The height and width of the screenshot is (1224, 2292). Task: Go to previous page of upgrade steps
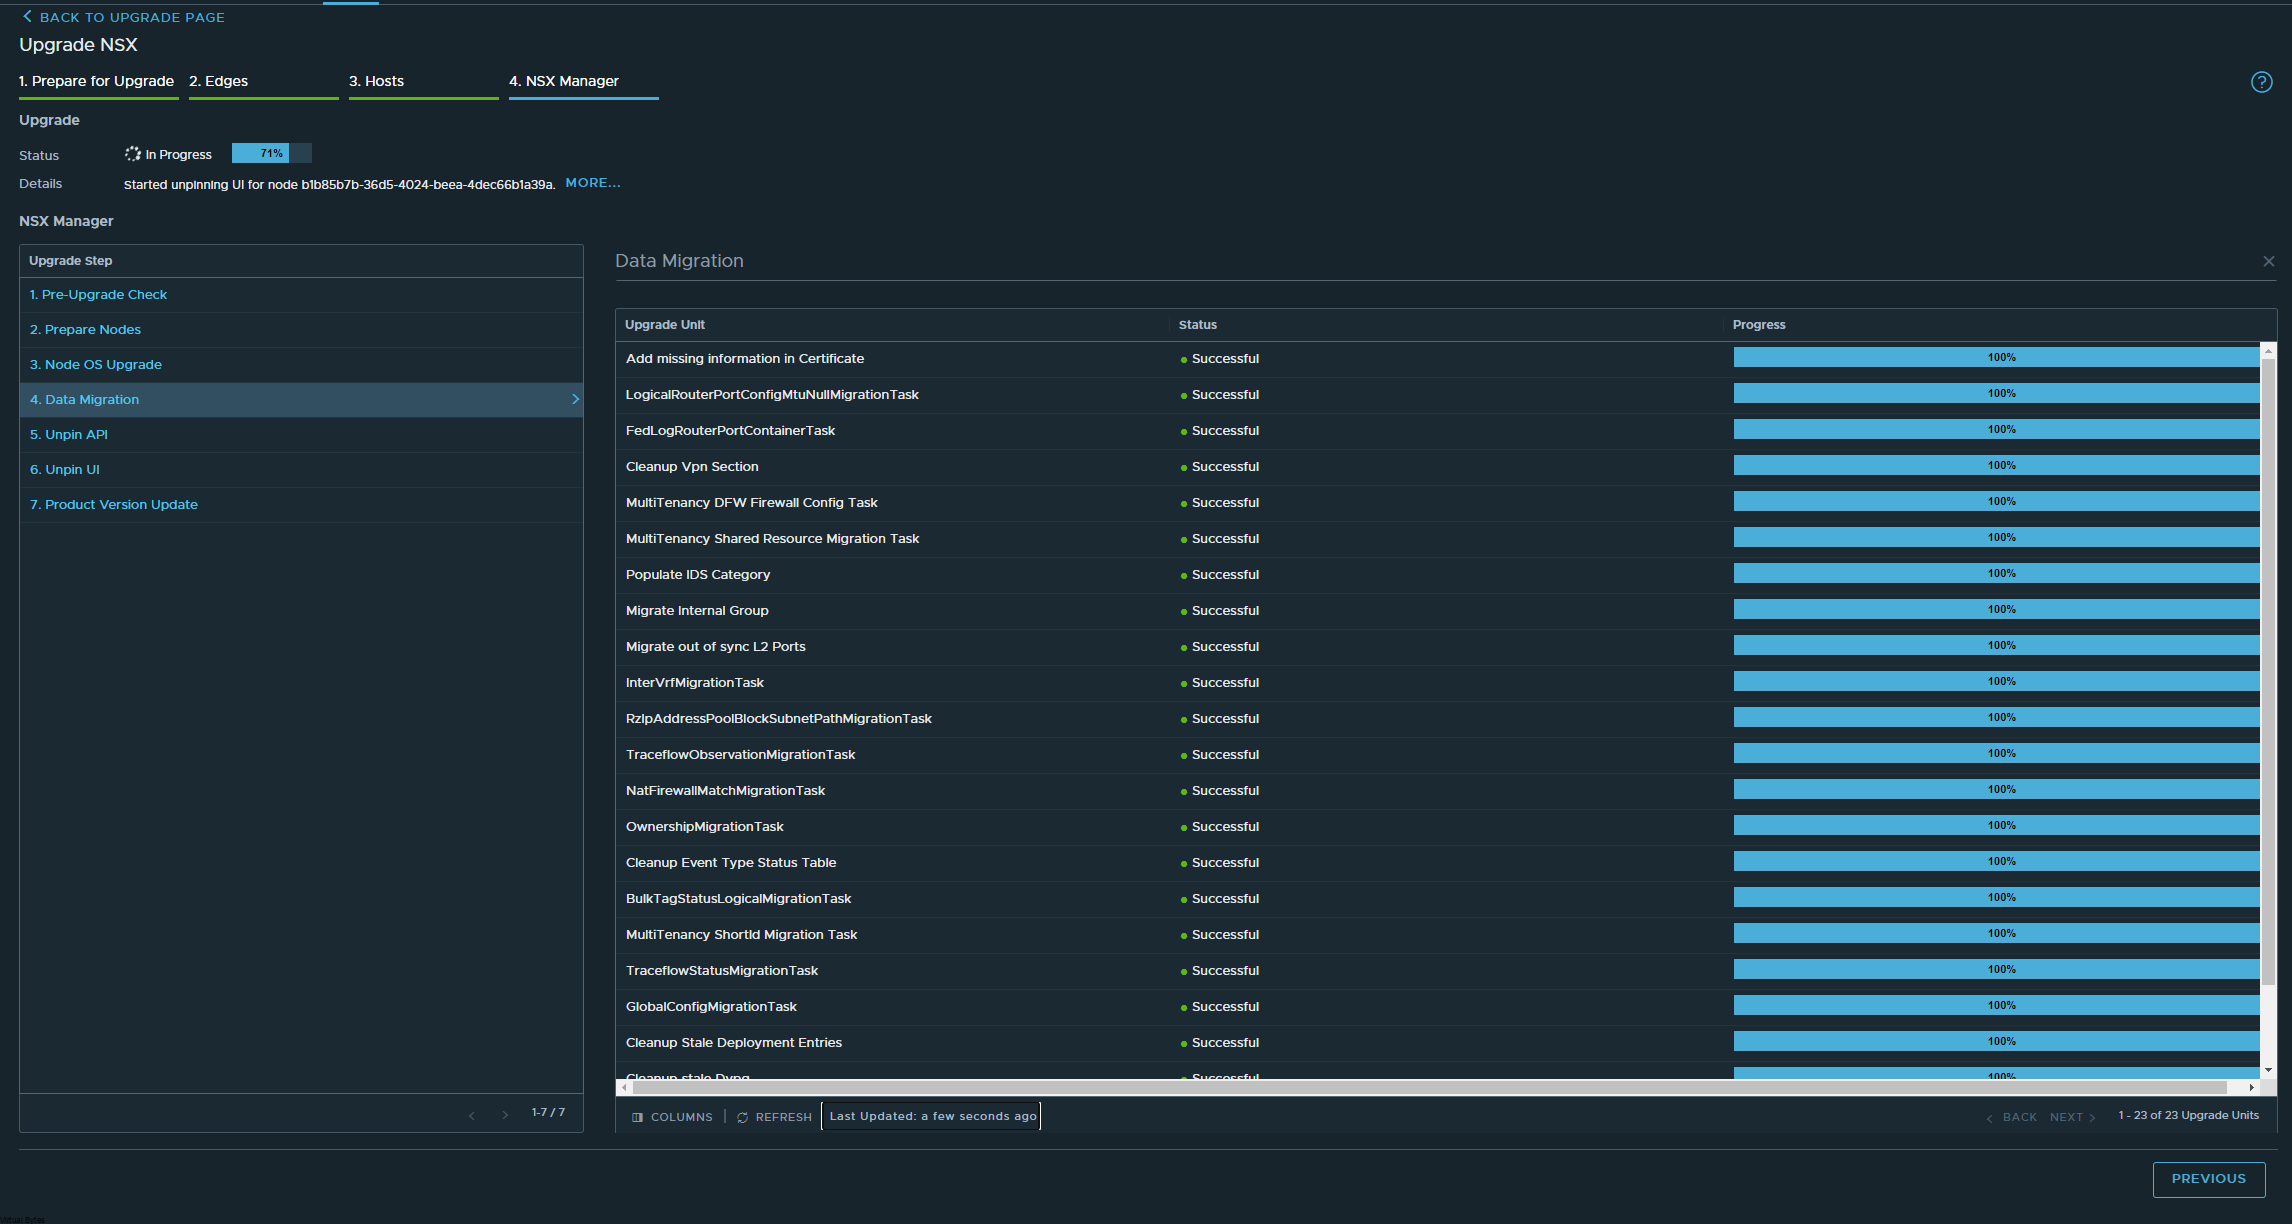click(x=472, y=1114)
